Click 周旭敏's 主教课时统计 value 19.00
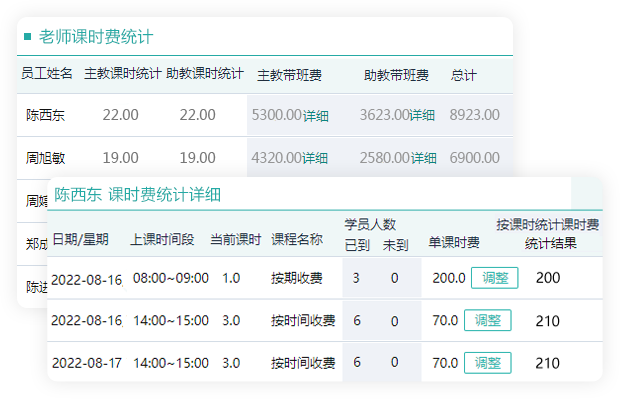Viewport: 620px width, 399px height. [x=121, y=158]
